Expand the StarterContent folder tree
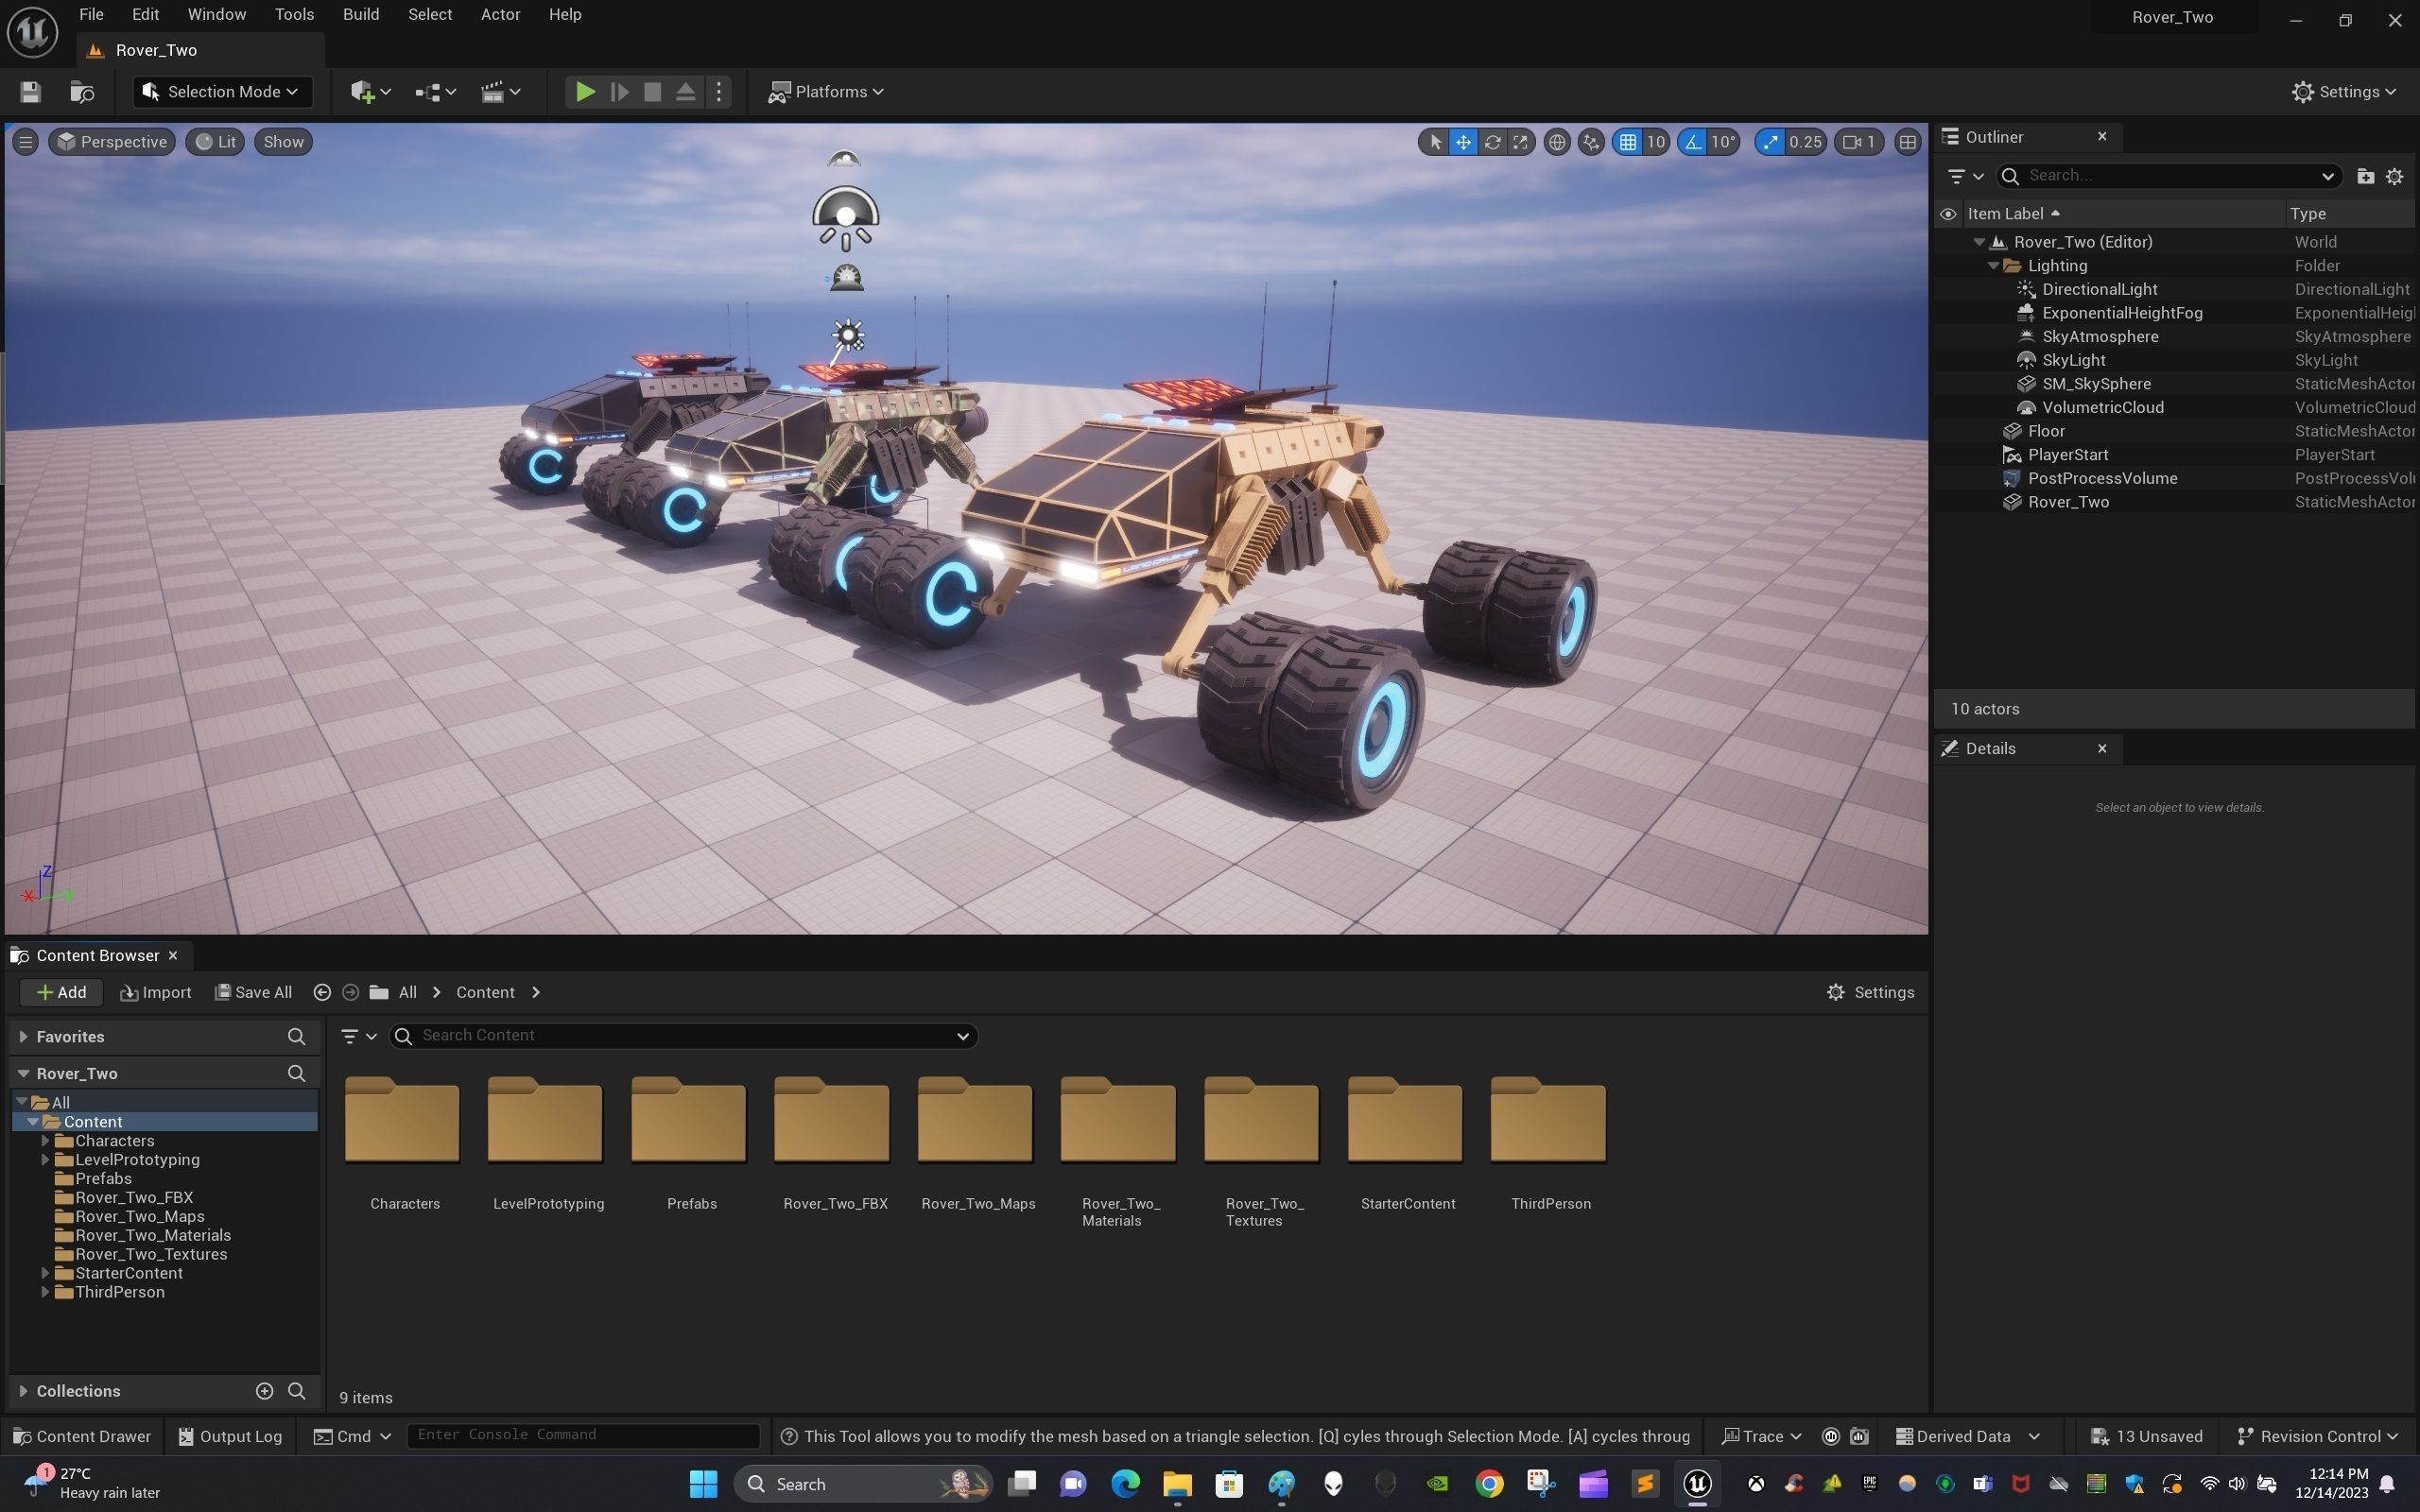 45,1273
